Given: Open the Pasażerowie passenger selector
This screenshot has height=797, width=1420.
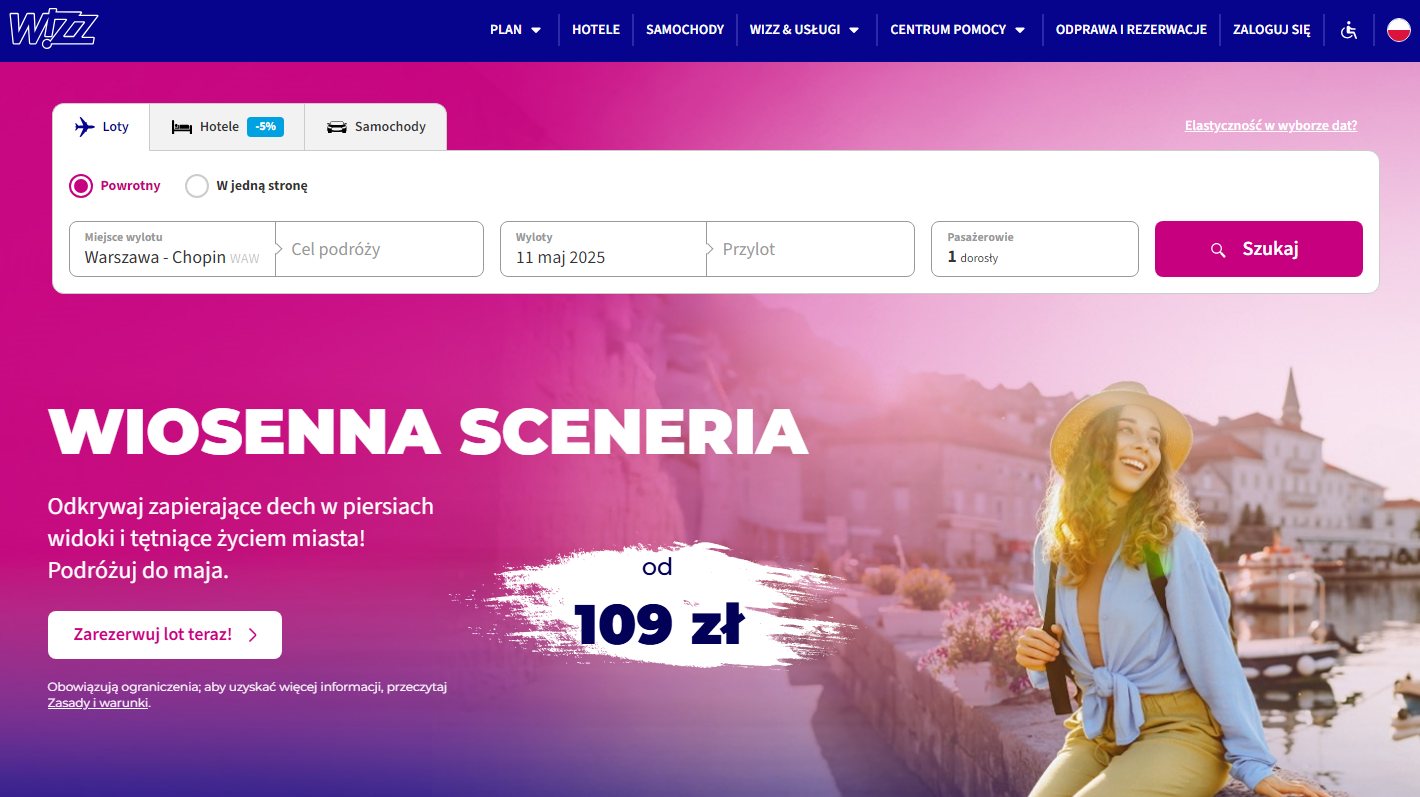Looking at the screenshot, I should (1035, 249).
